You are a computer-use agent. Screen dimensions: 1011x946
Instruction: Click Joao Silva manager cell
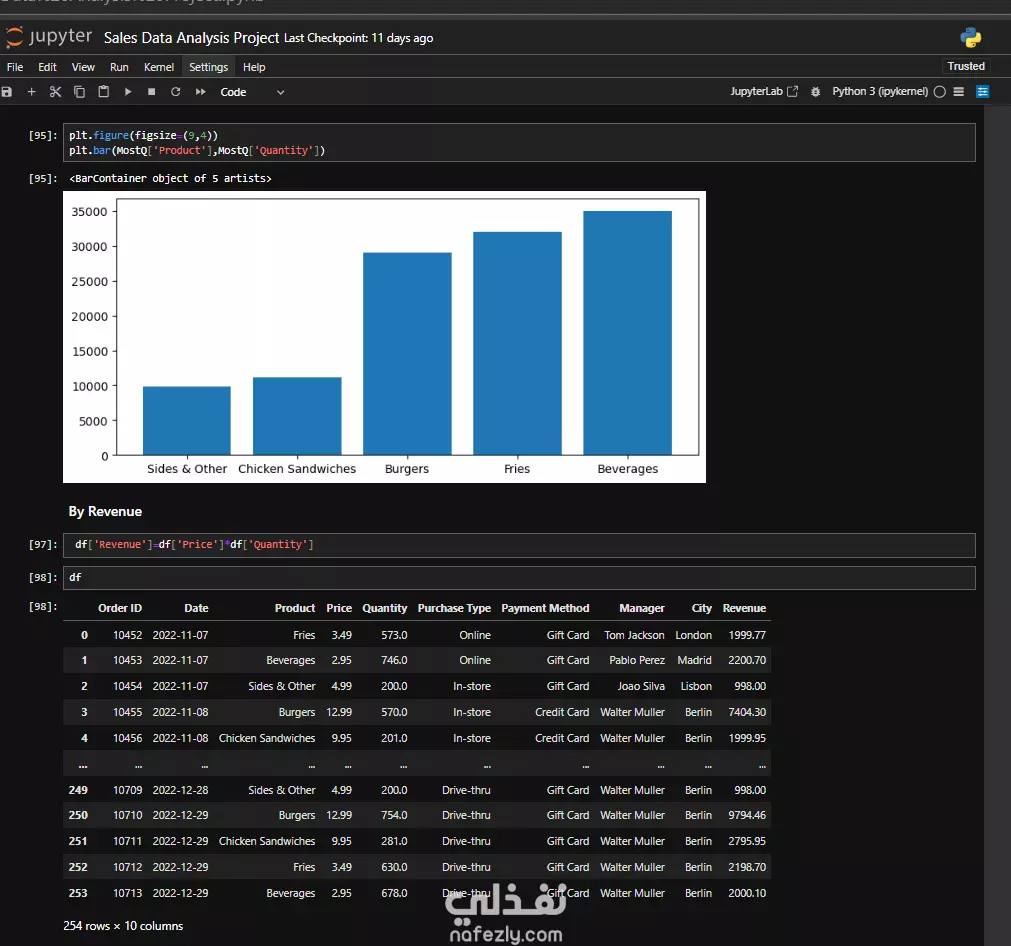641,686
